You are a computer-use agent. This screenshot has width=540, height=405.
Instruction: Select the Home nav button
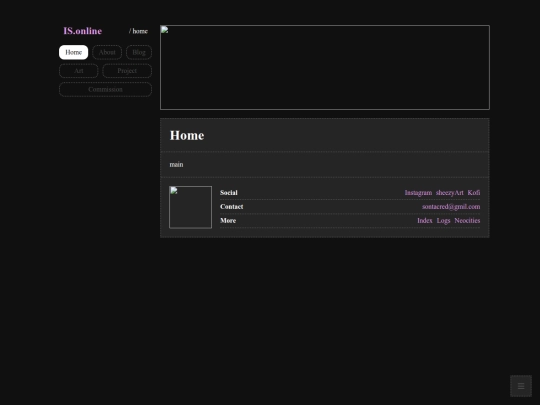coord(73,52)
